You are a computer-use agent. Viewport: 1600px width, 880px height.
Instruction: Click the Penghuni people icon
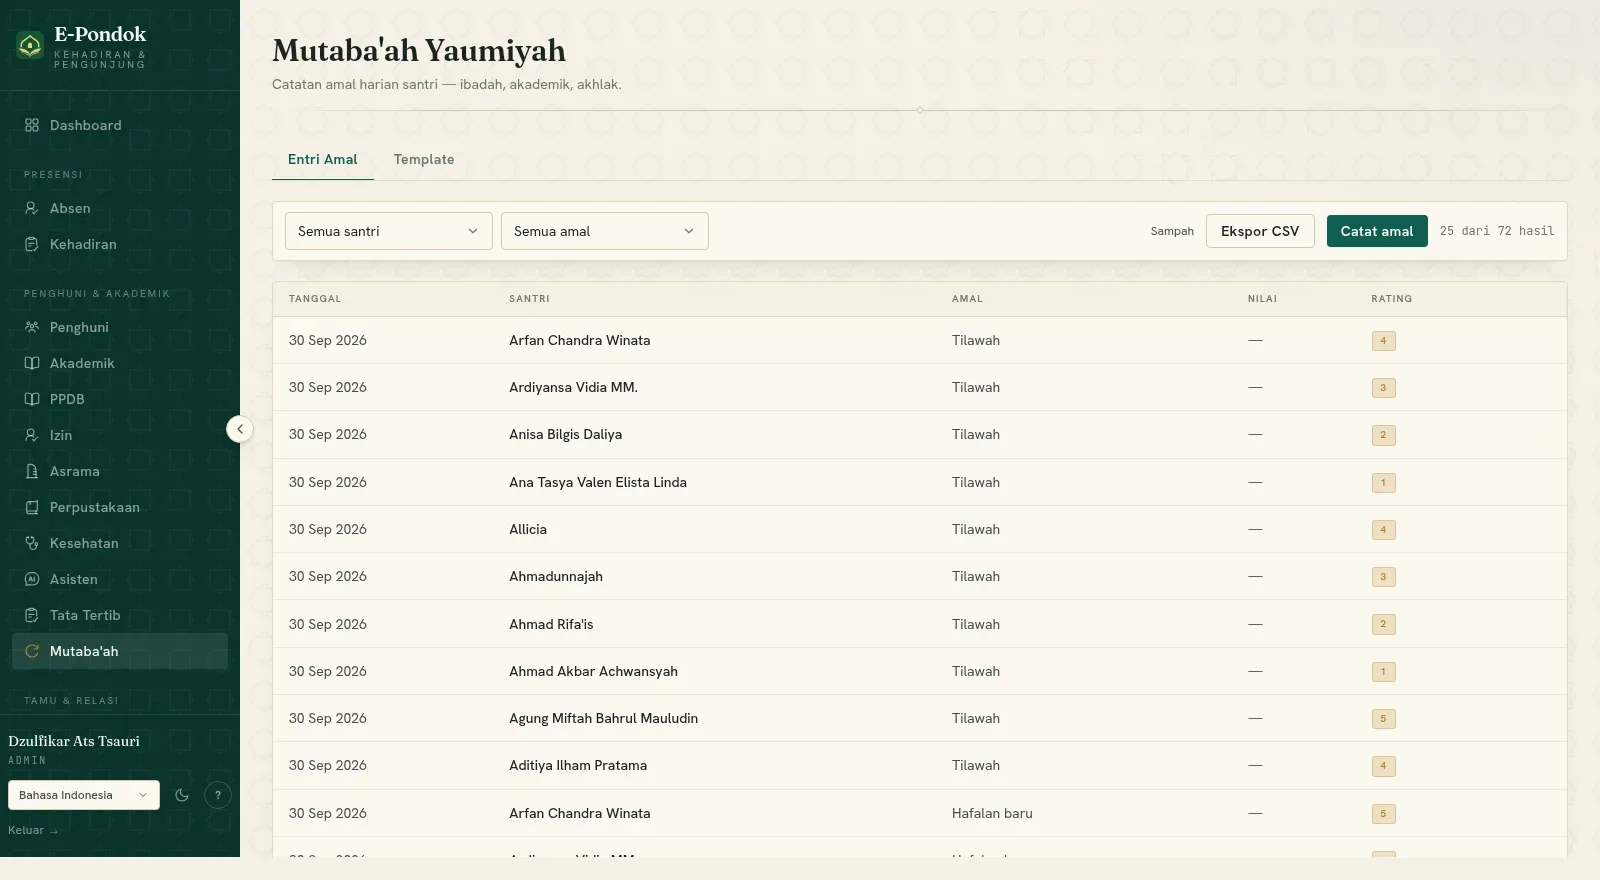click(x=32, y=327)
